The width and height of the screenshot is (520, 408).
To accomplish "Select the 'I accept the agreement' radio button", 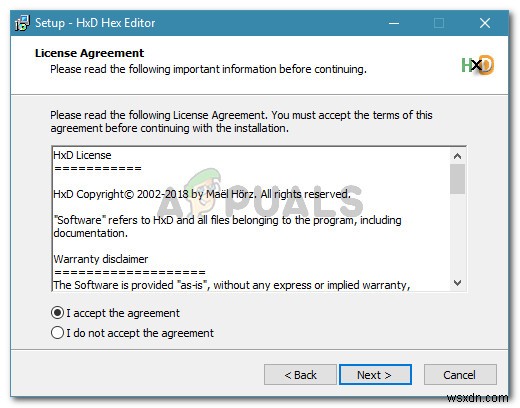I will tap(57, 313).
